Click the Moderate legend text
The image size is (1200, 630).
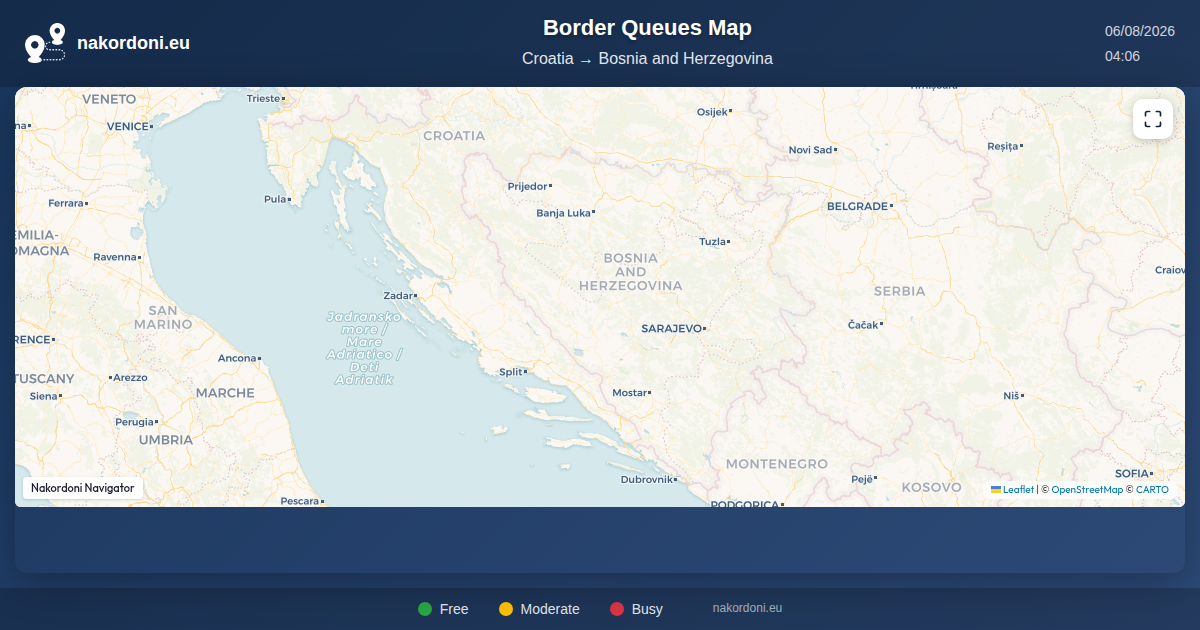pyautogui.click(x=550, y=609)
